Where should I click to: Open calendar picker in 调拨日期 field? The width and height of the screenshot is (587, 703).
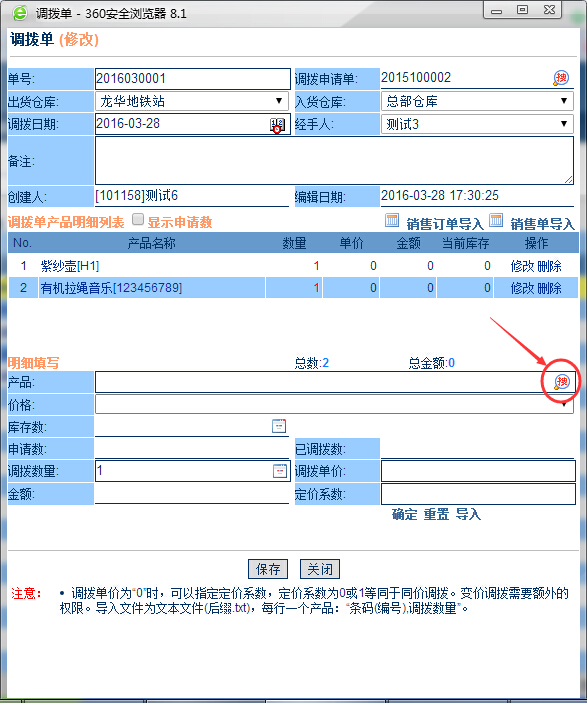coord(277,125)
